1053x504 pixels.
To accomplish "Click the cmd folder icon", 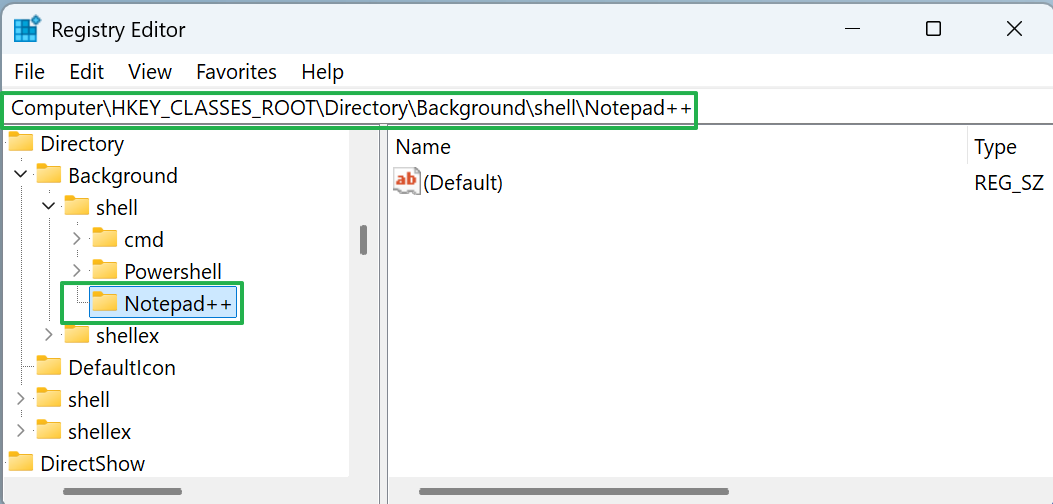I will pos(105,239).
